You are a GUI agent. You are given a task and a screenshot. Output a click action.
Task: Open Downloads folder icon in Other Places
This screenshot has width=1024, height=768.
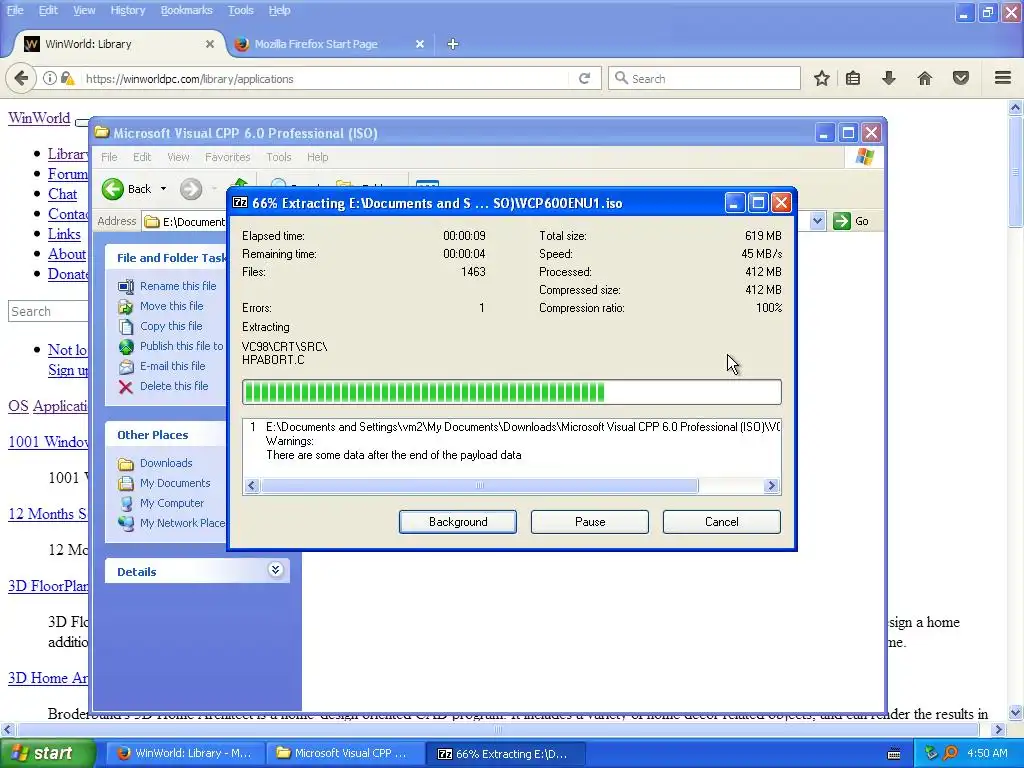click(x=125, y=464)
